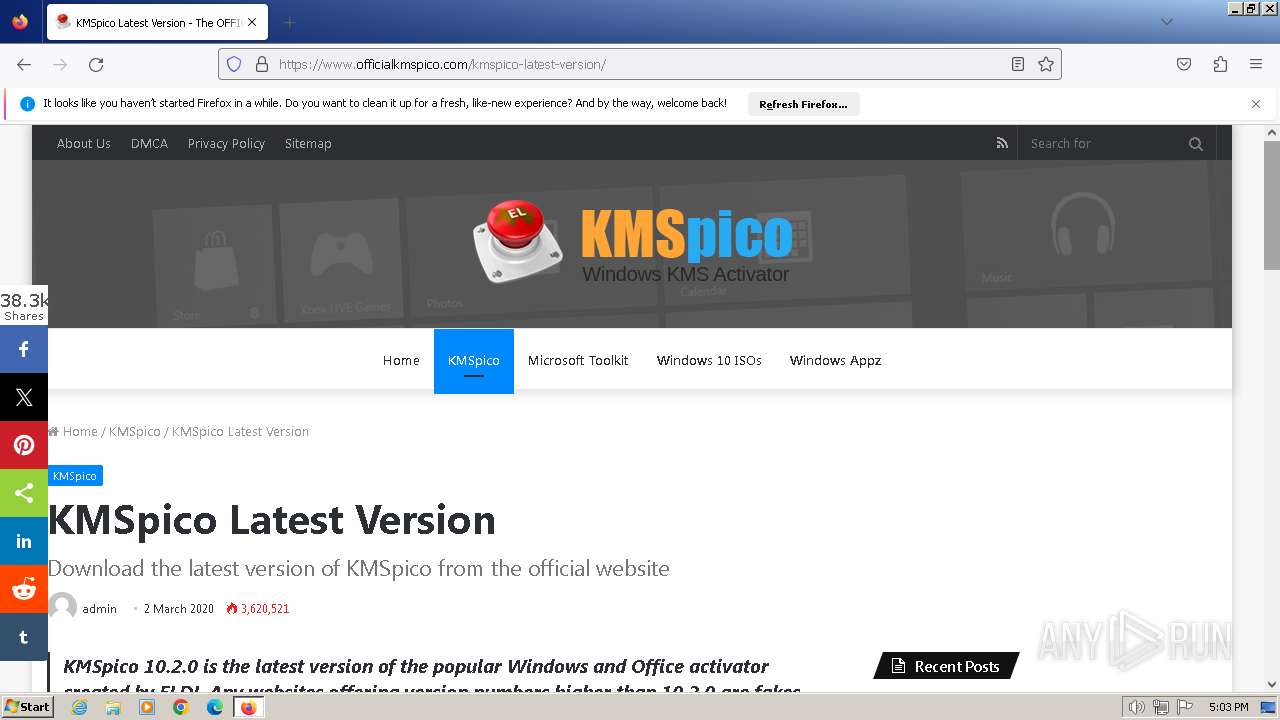Viewport: 1280px width, 720px height.
Task: Open Windows 10 ISOs menu item
Action: (709, 360)
